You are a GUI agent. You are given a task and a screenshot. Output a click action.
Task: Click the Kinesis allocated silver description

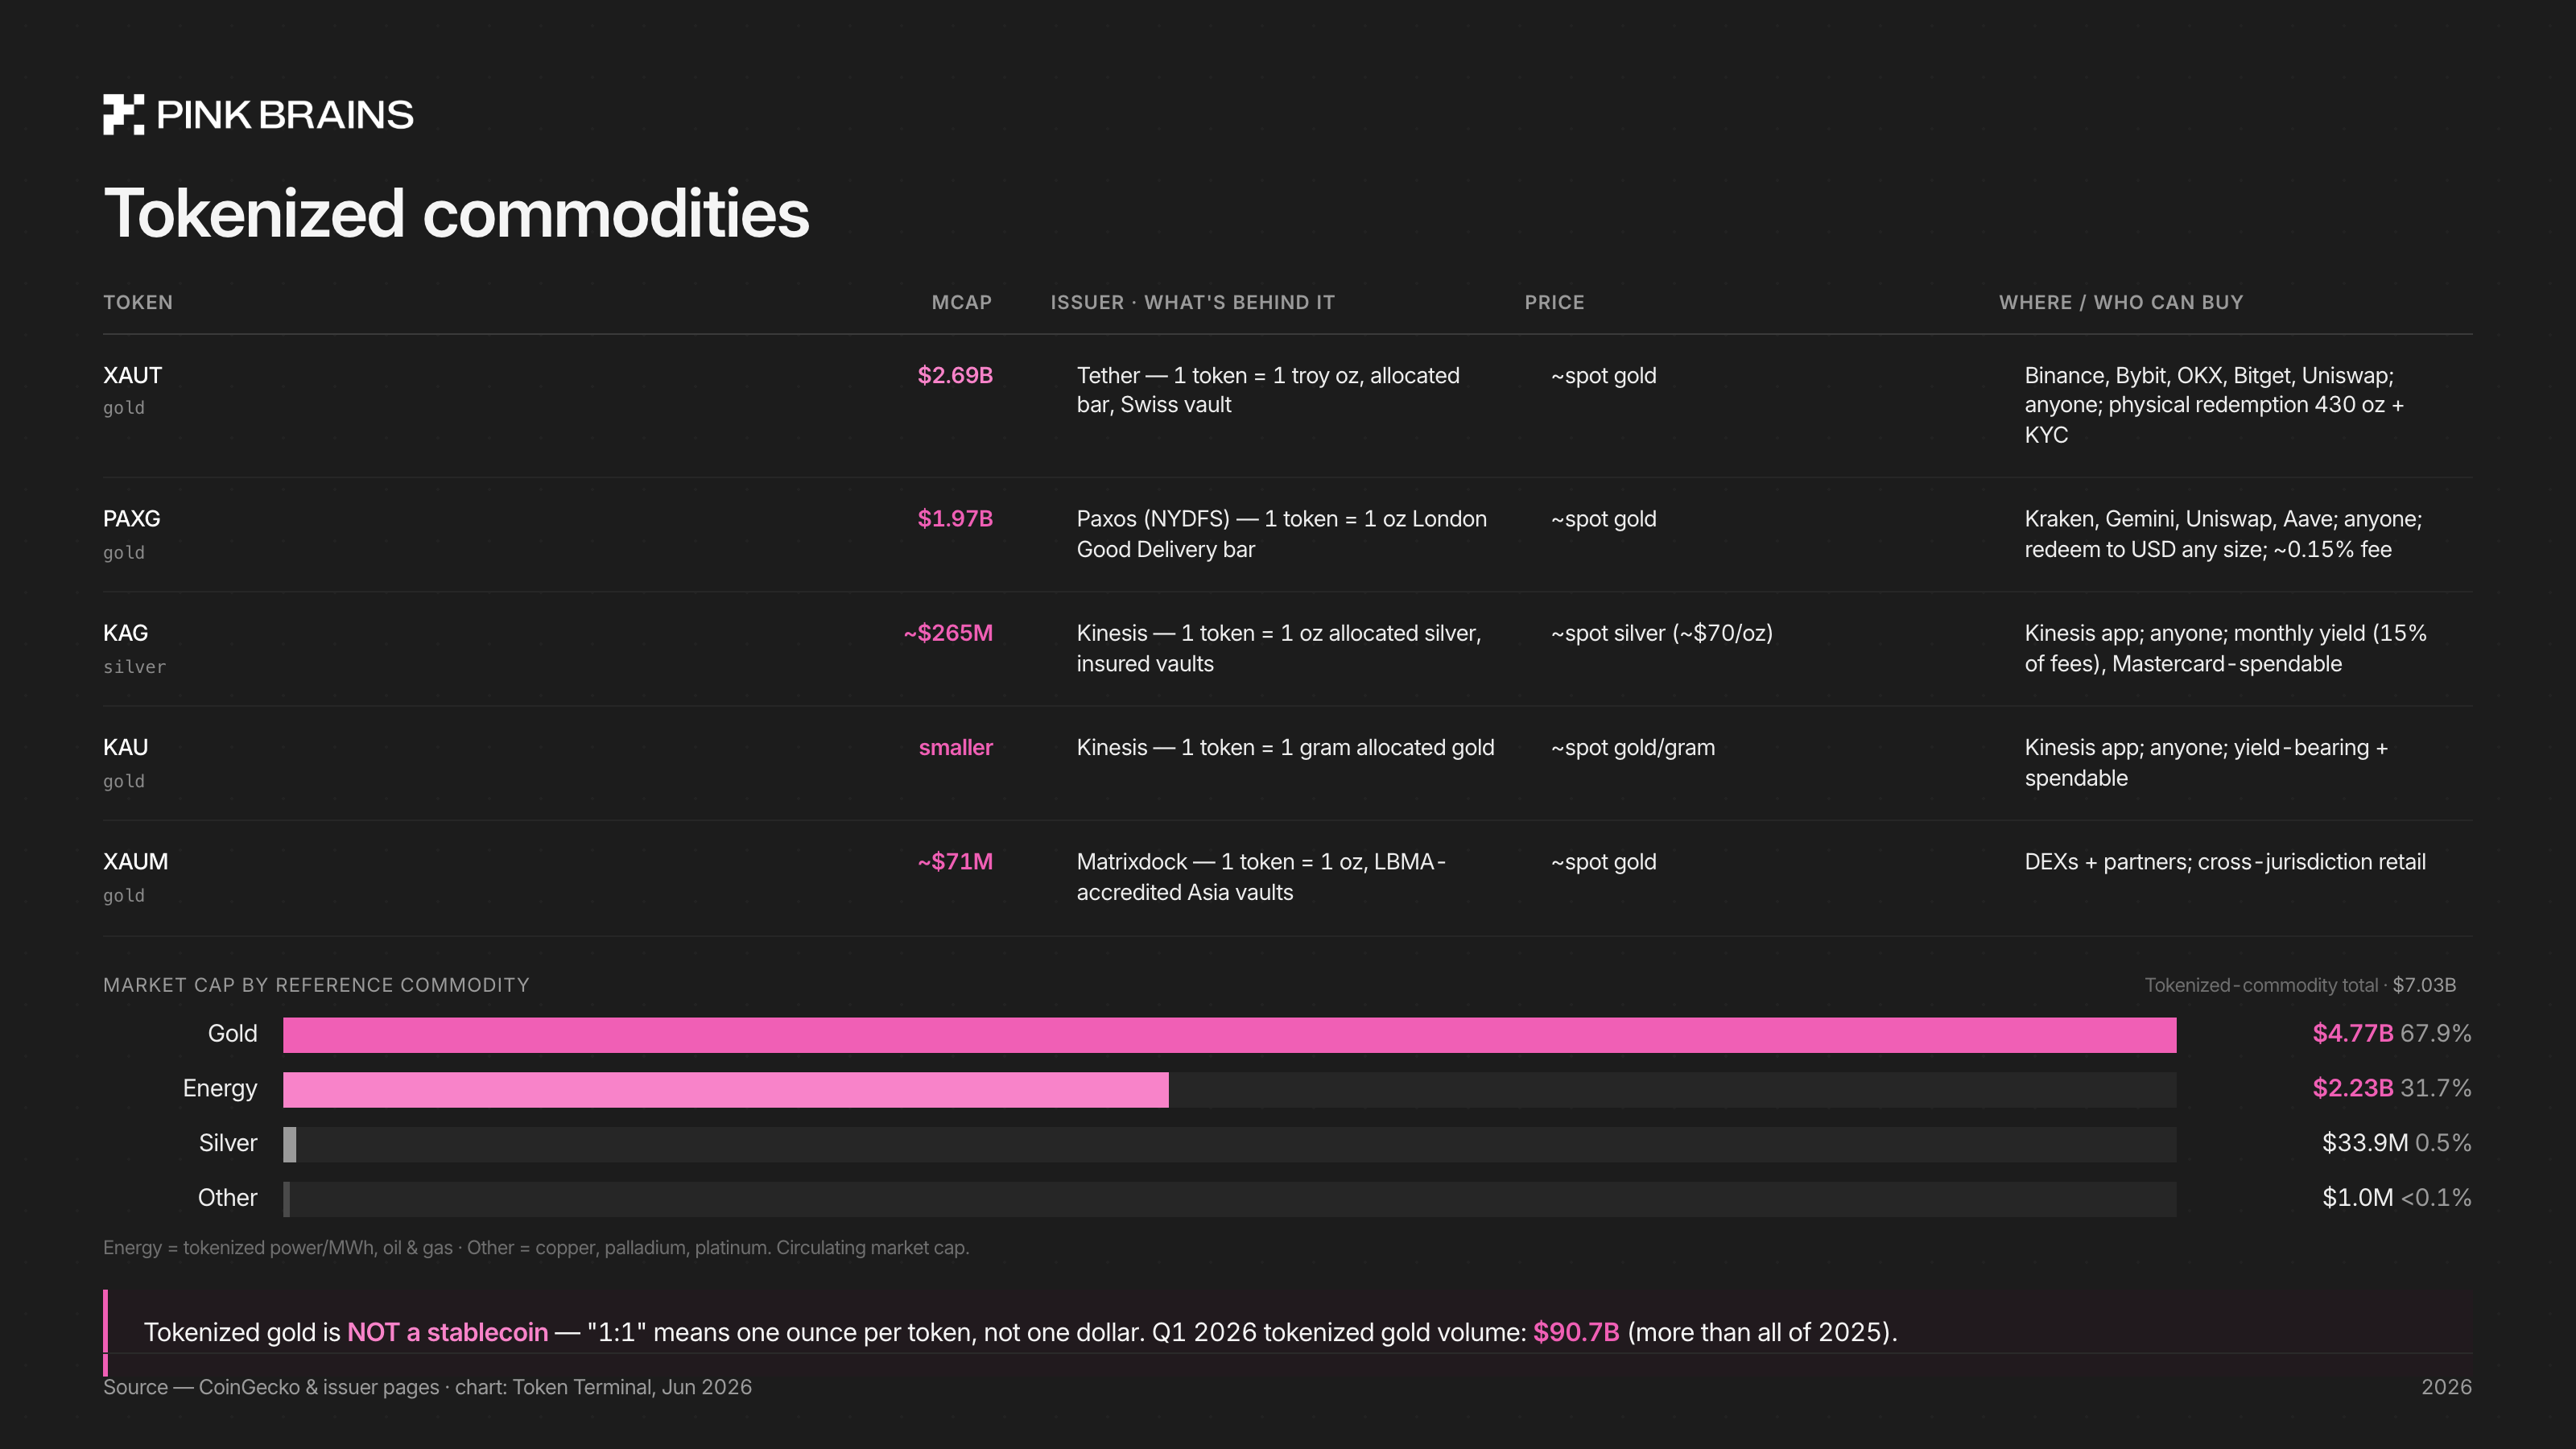(1279, 648)
